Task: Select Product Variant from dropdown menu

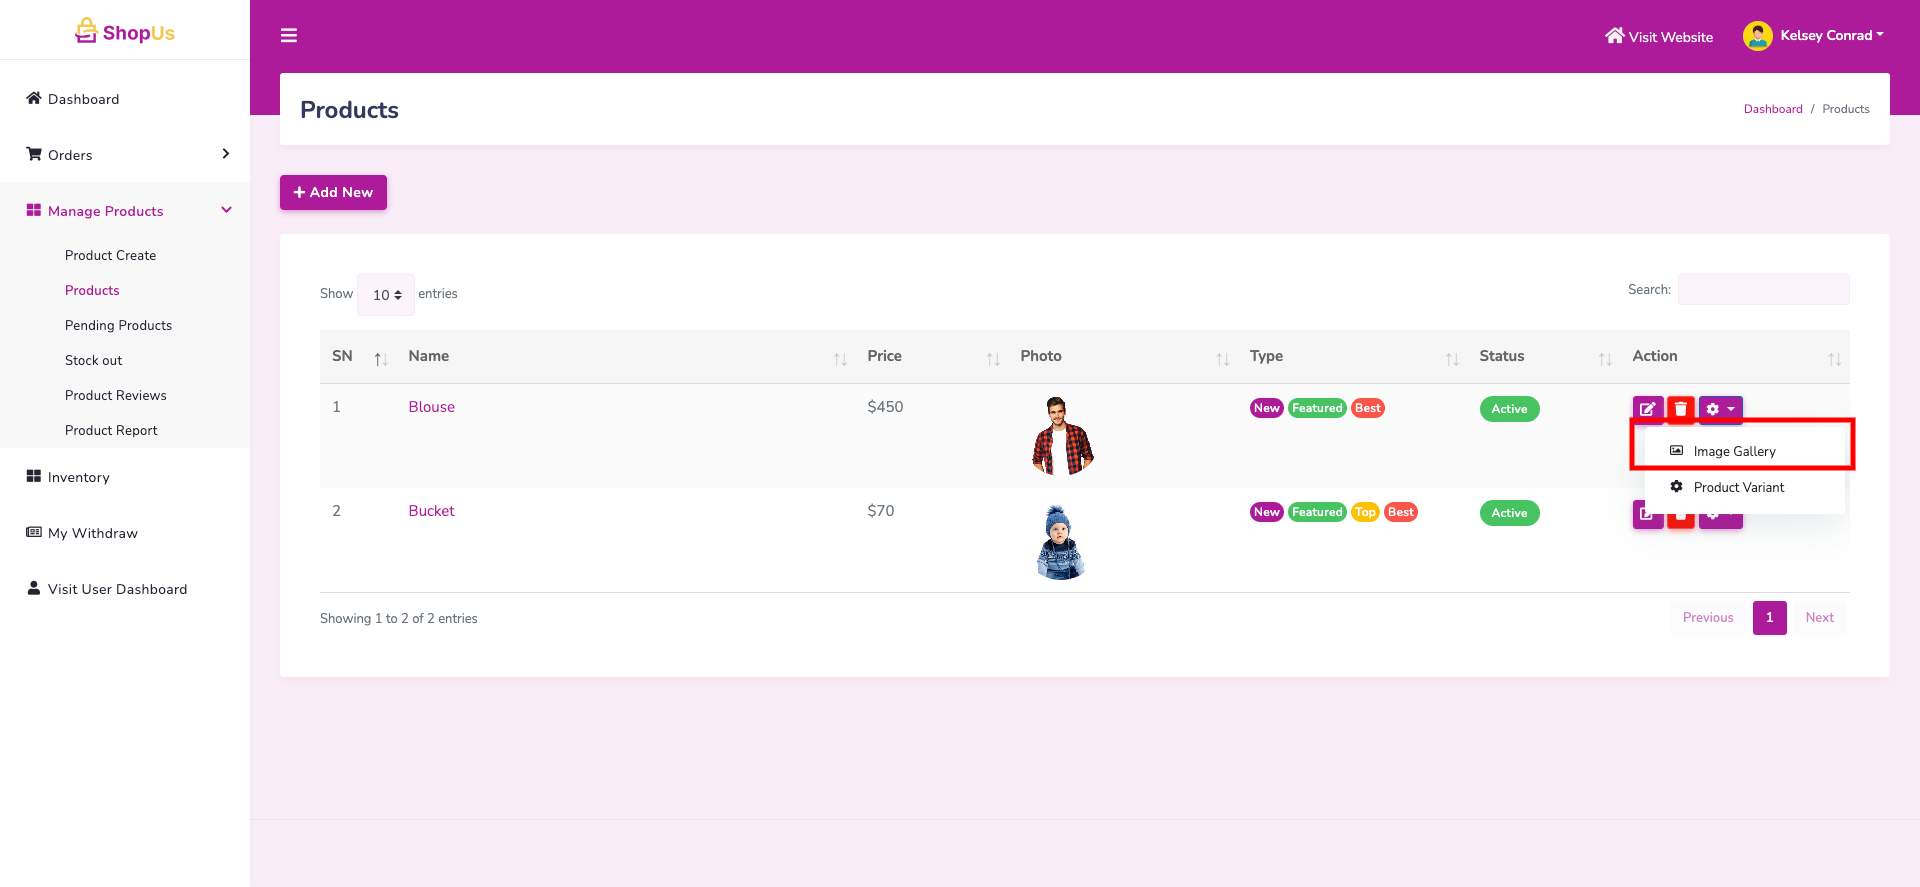Action: (x=1738, y=487)
